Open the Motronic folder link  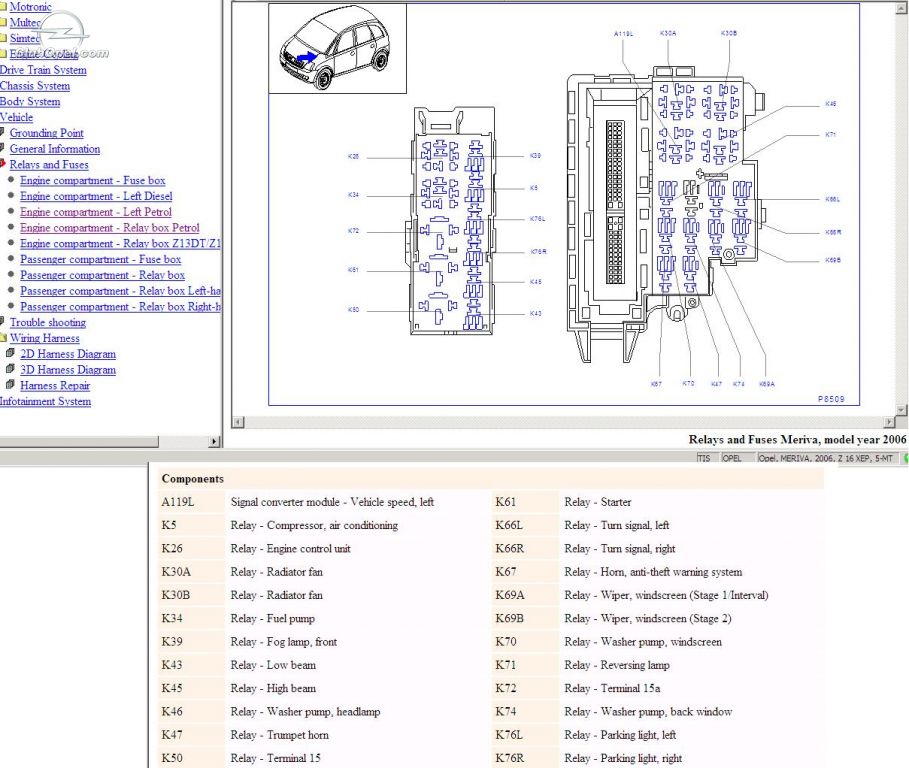tap(30, 7)
